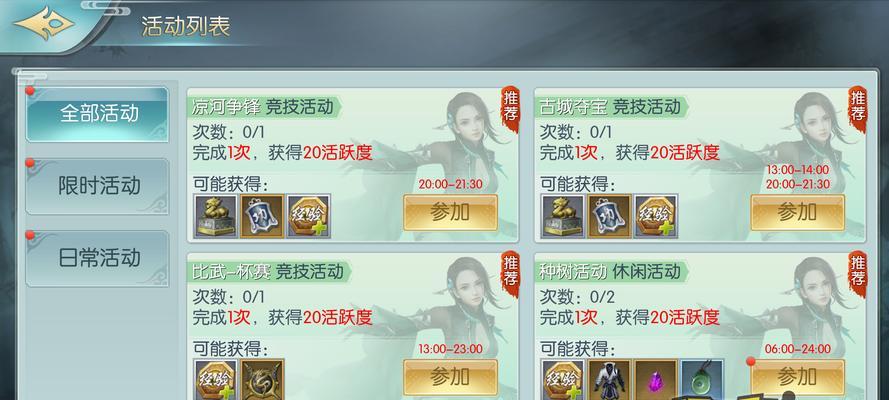Tap the 经验 reward icon in 古城夺宝
This screenshot has height=400, width=889.
click(655, 216)
